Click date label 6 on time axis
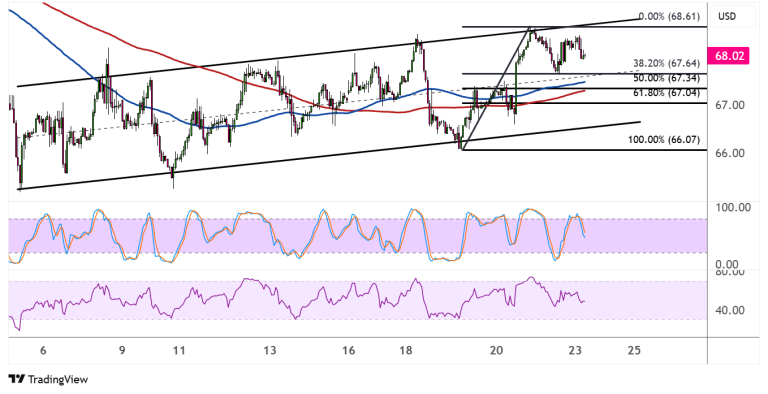 43,351
